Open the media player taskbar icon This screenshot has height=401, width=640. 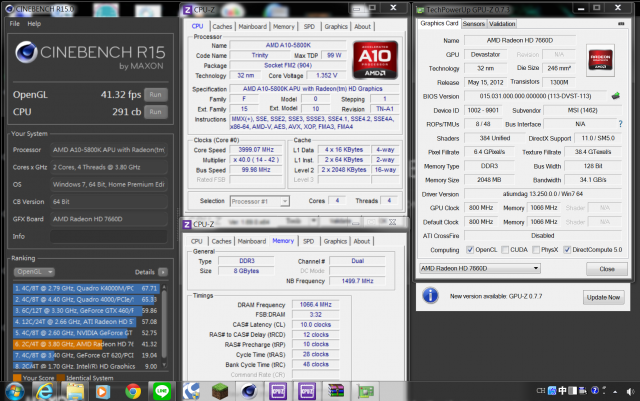point(102,392)
